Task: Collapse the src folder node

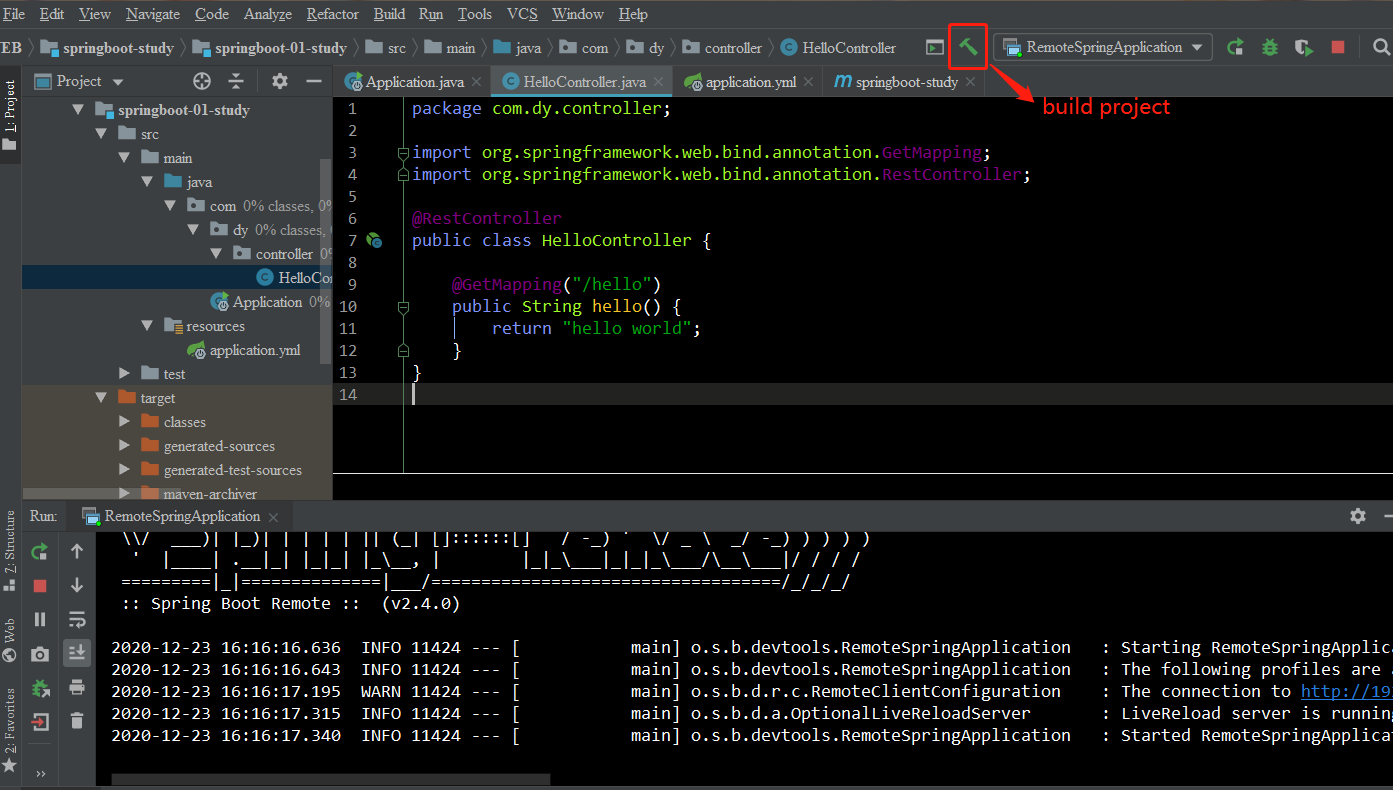Action: tap(101, 134)
